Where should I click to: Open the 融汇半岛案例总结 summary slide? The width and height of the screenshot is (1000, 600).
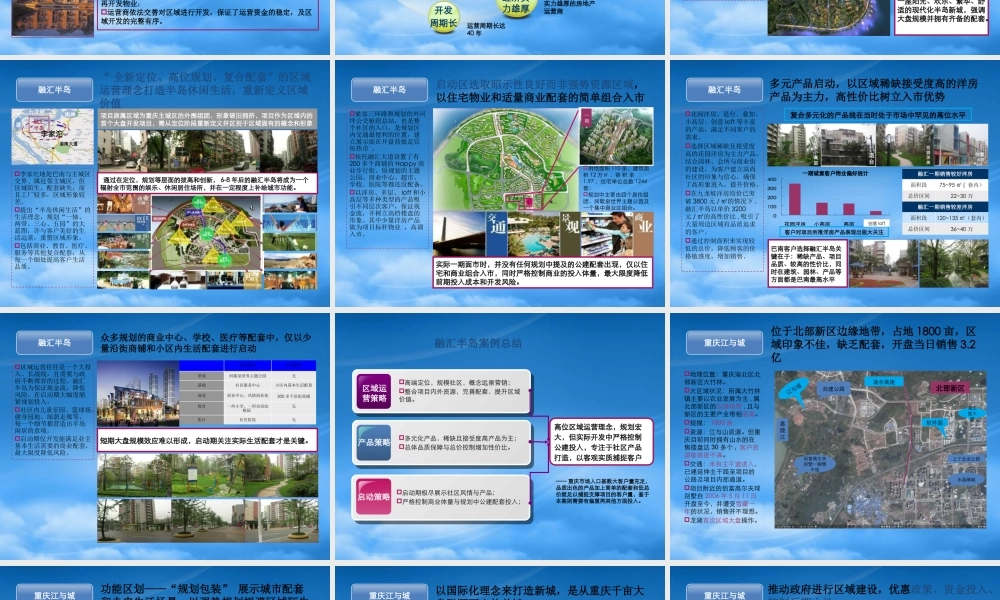pos(499,436)
